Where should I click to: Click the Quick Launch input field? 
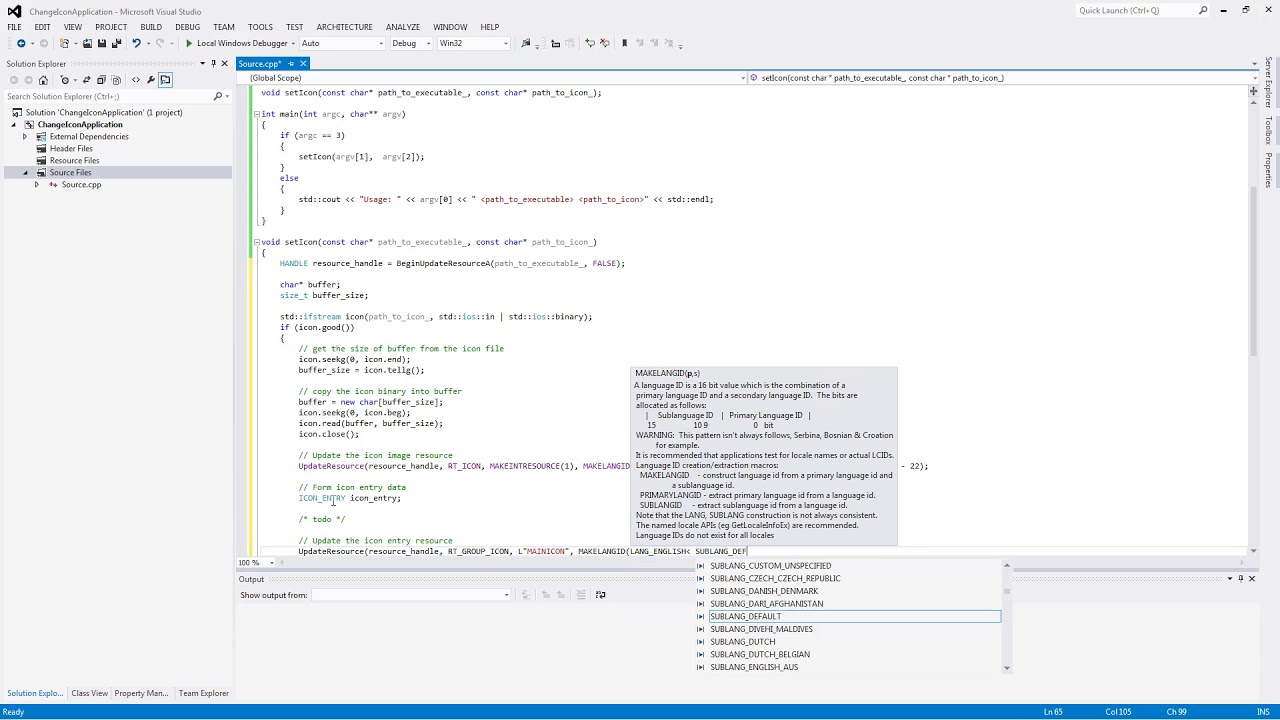[x=1135, y=10]
